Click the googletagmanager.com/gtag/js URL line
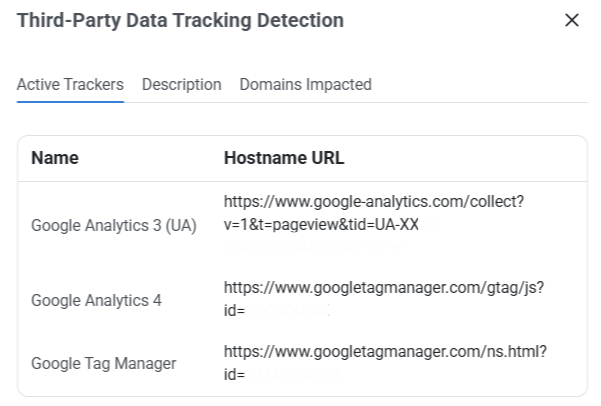 coord(384,288)
